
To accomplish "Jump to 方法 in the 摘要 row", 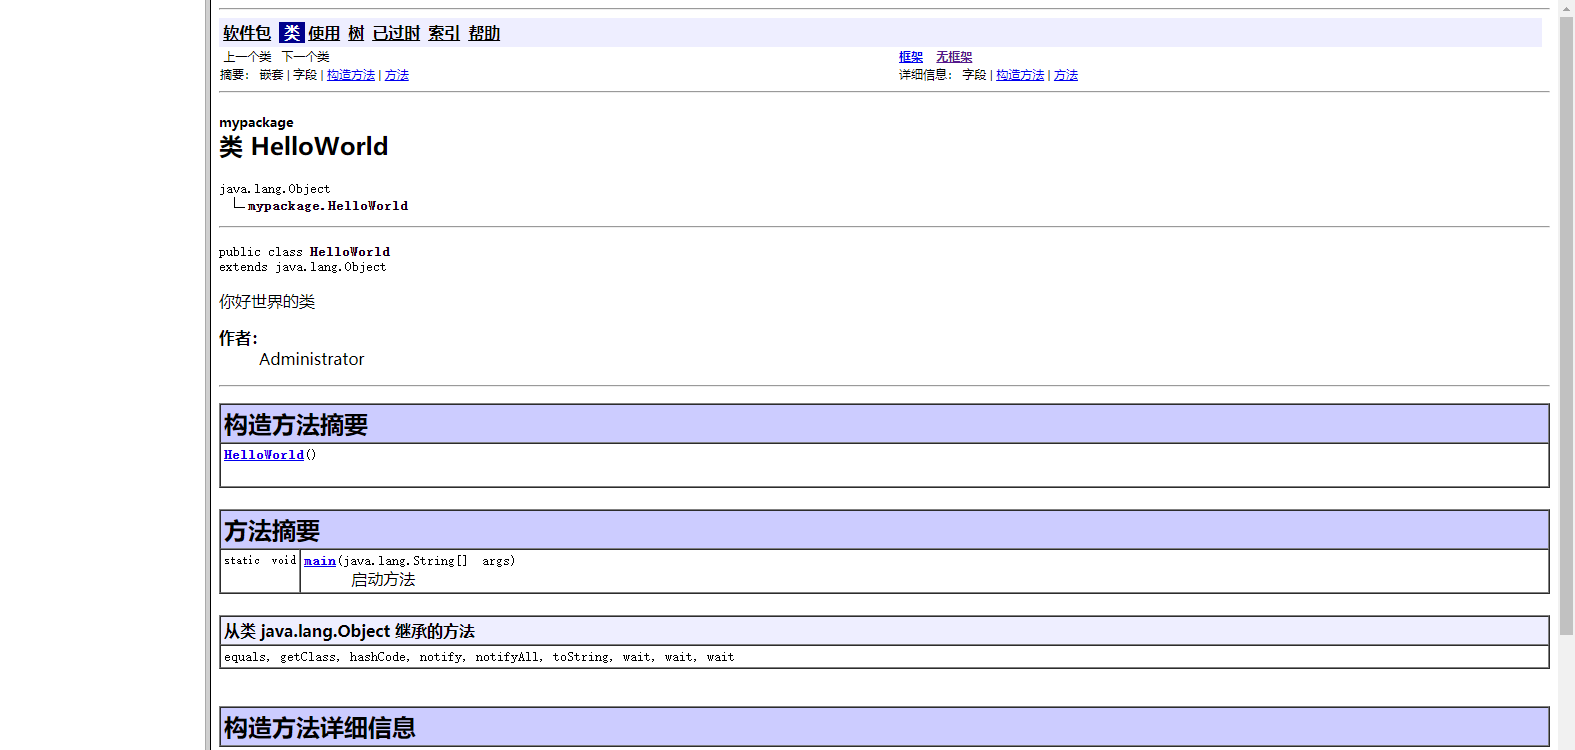I will [x=397, y=75].
